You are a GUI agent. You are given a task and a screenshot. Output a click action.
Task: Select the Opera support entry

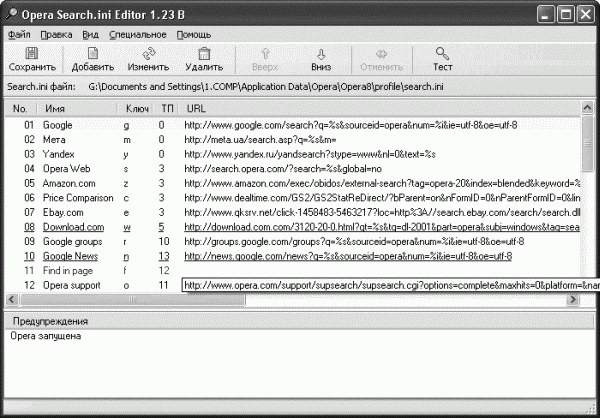(72, 285)
